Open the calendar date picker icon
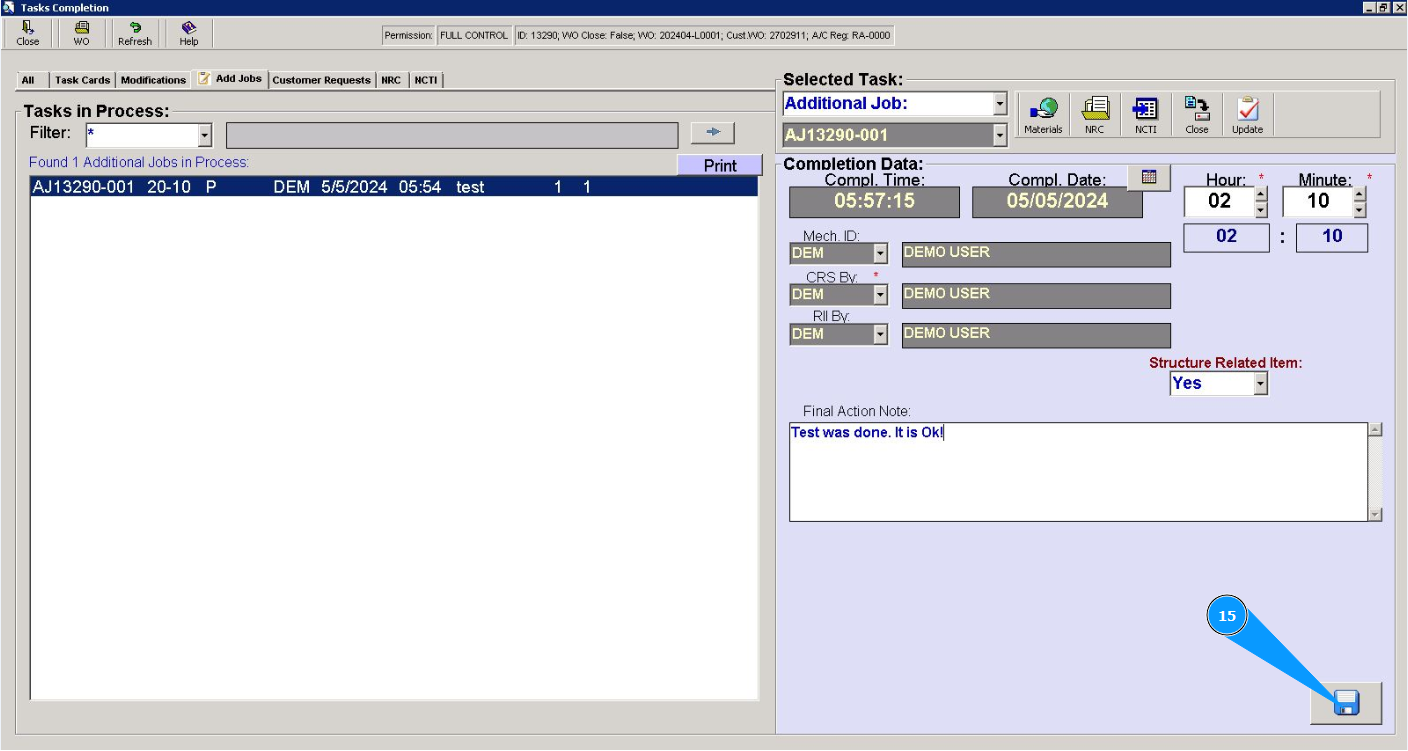 click(x=1149, y=177)
